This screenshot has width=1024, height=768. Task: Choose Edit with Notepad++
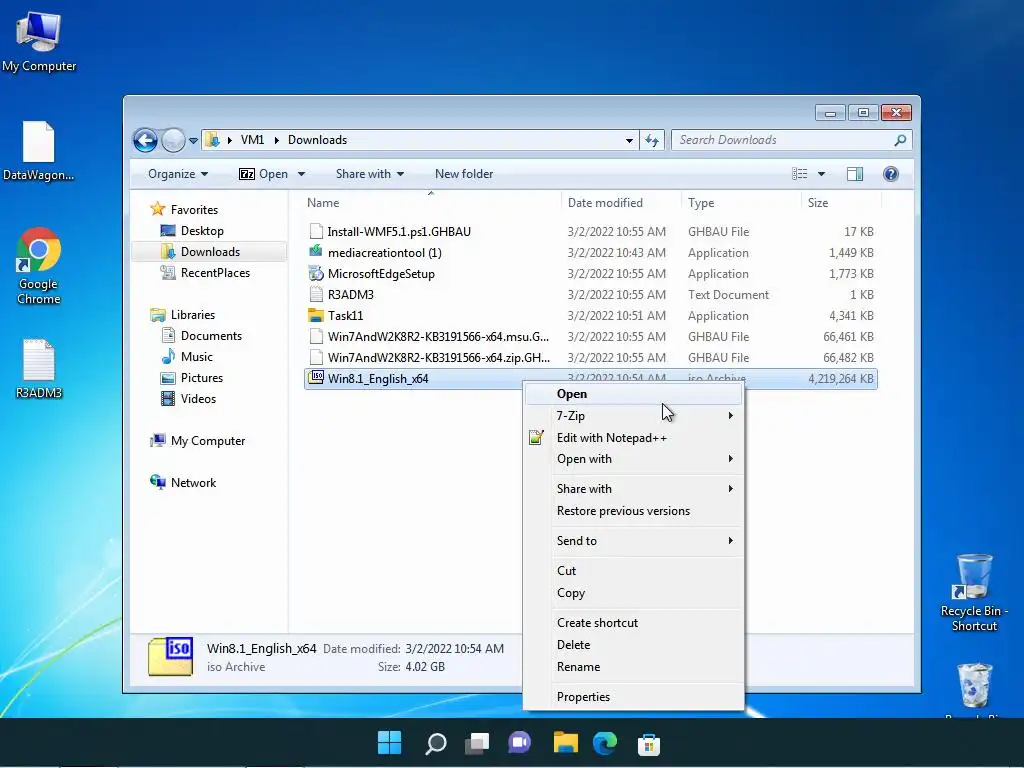(633, 438)
